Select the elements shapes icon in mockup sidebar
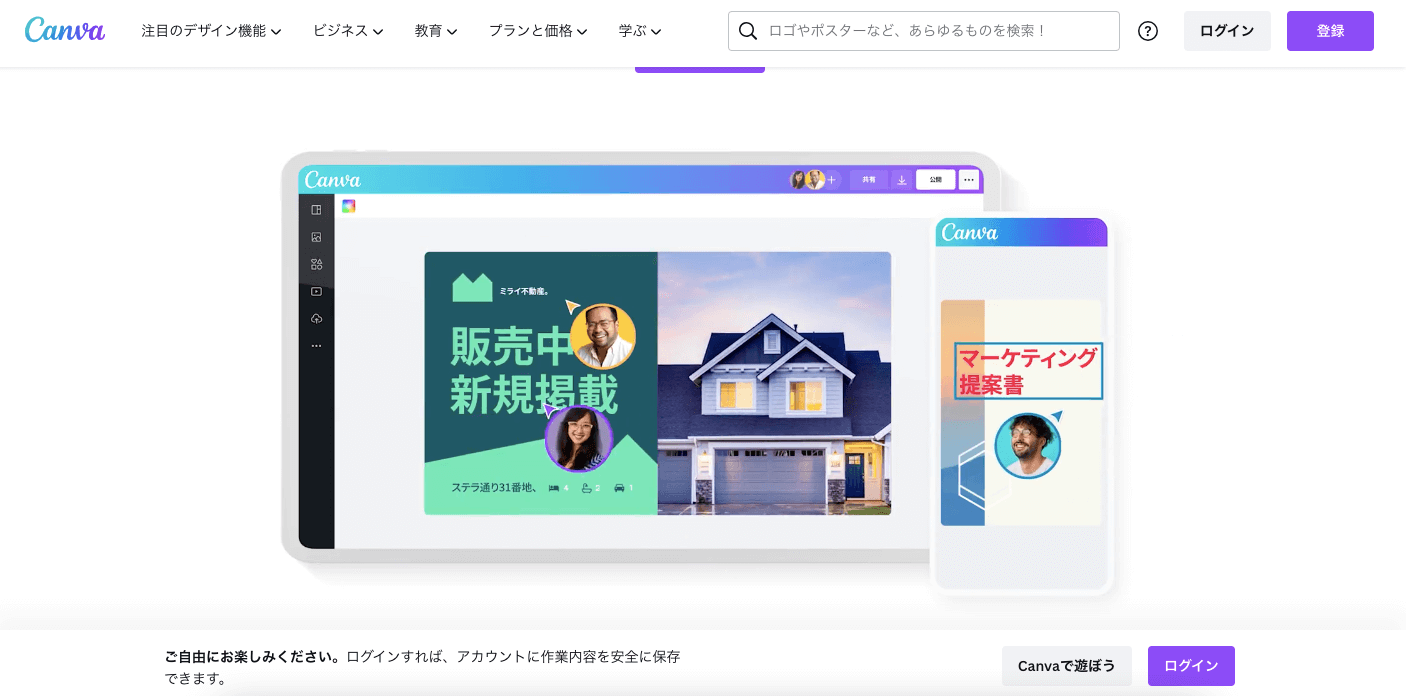Screen dimensions: 1406x696 (316, 264)
